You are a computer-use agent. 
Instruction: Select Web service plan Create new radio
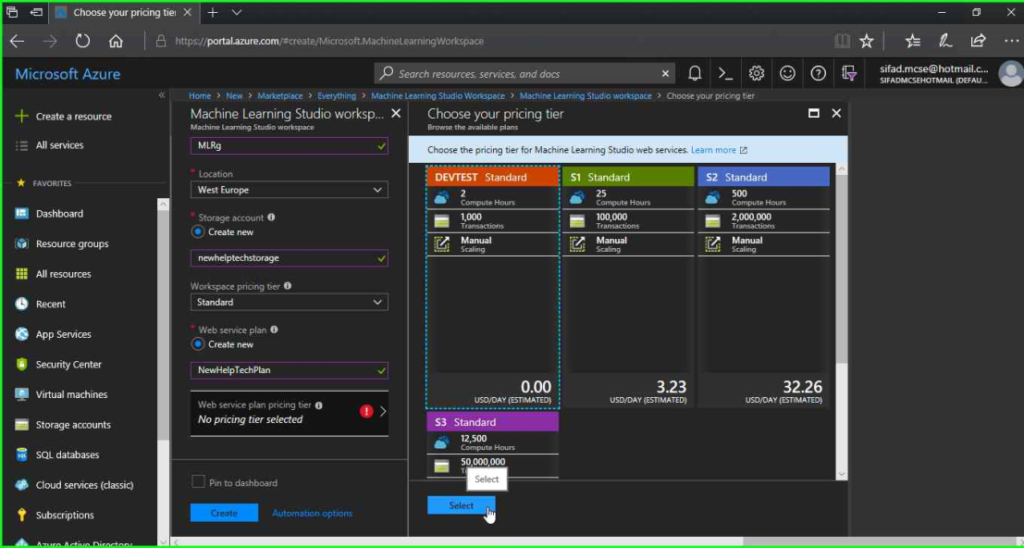[198, 344]
